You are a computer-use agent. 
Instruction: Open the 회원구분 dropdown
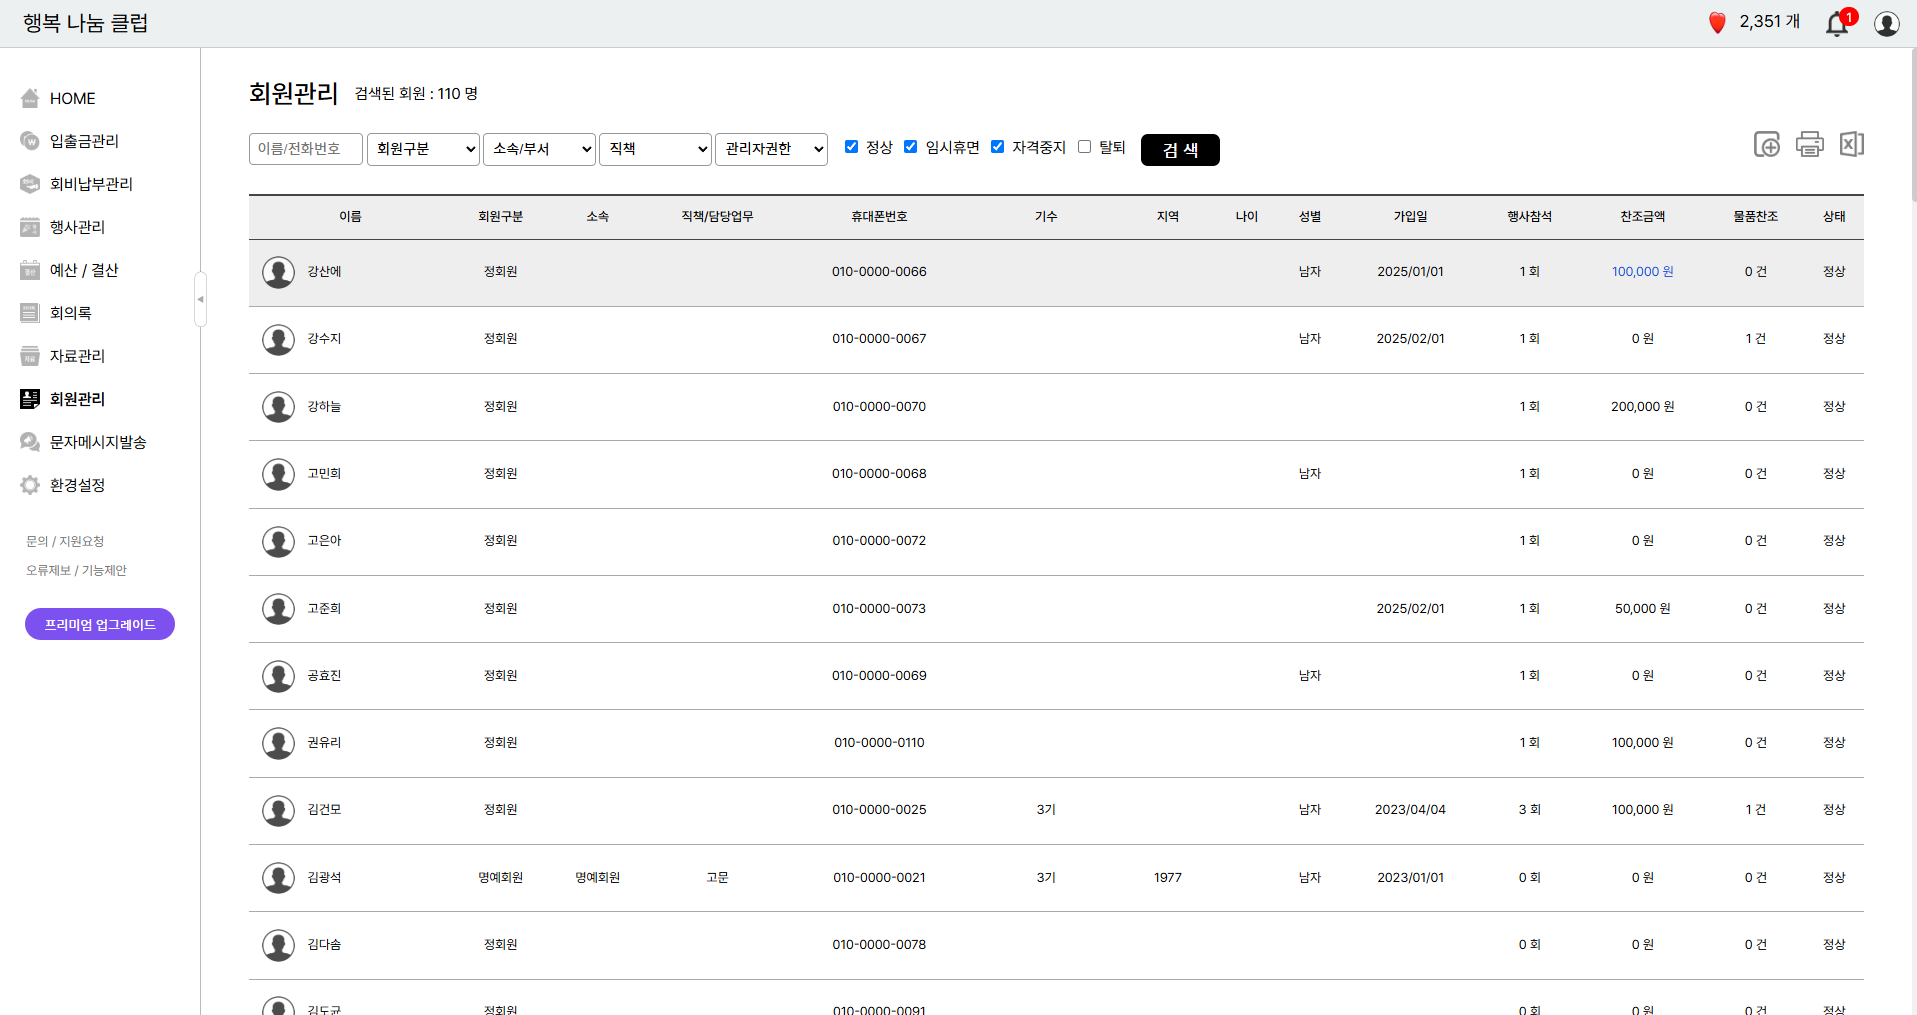click(423, 149)
